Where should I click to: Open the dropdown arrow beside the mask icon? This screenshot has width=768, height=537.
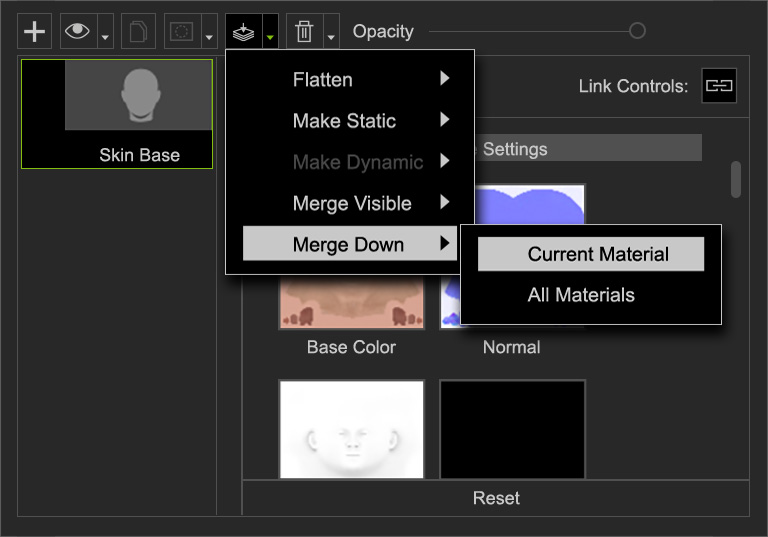pyautogui.click(x=209, y=37)
